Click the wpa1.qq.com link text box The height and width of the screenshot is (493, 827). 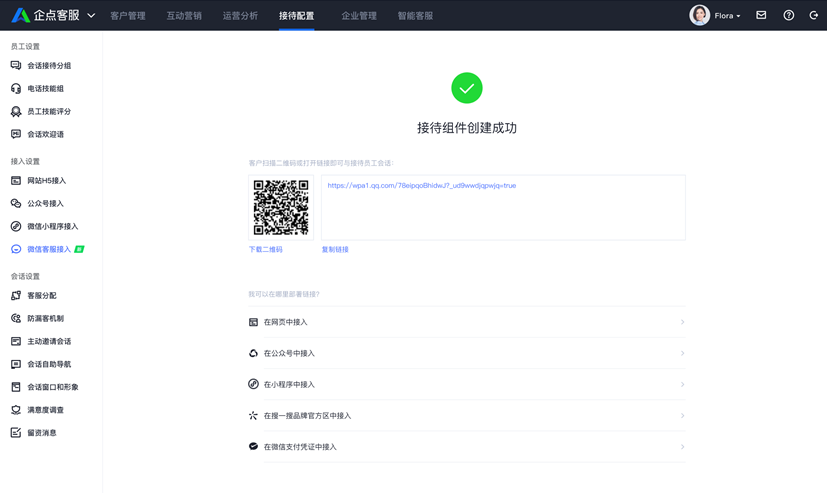503,207
